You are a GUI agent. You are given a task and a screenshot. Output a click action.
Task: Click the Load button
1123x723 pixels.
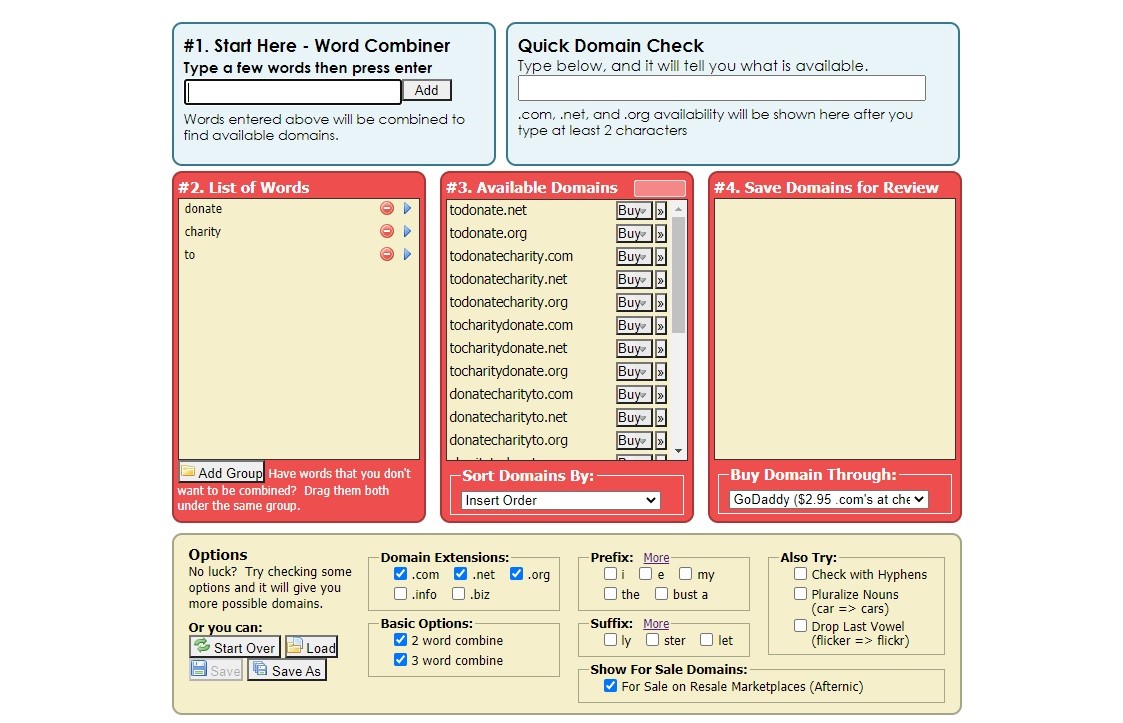click(312, 647)
